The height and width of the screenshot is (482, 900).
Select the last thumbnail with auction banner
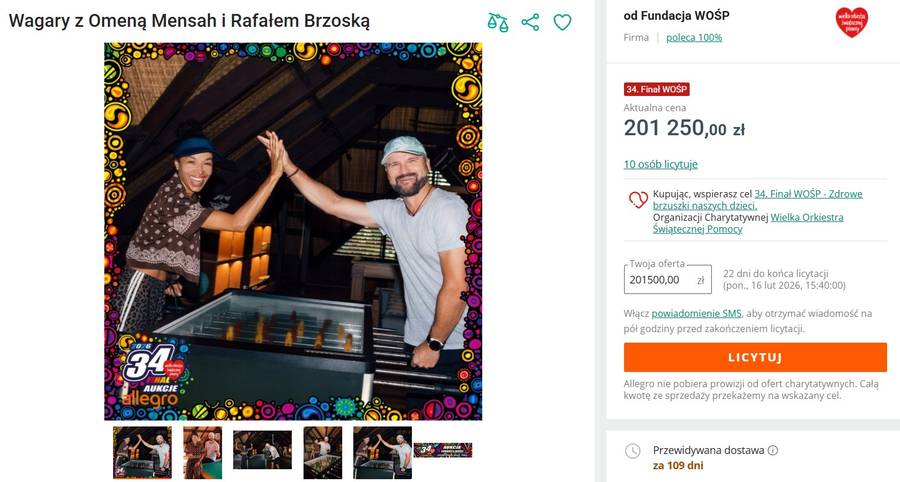442,450
